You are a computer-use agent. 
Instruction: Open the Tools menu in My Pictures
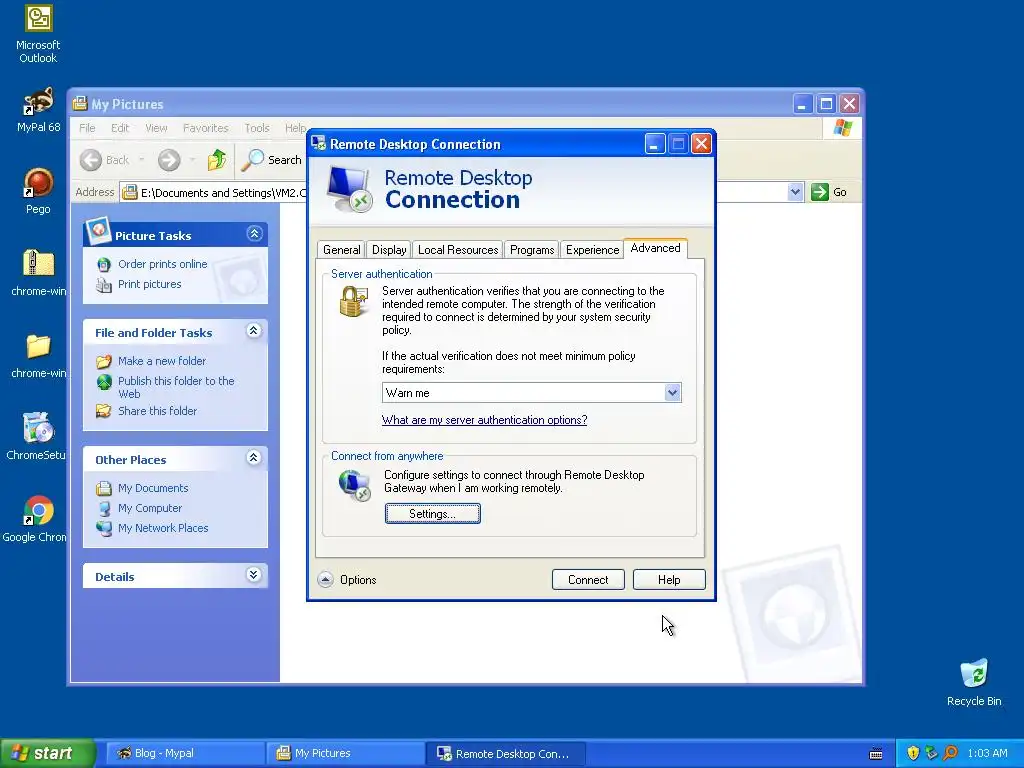tap(257, 128)
